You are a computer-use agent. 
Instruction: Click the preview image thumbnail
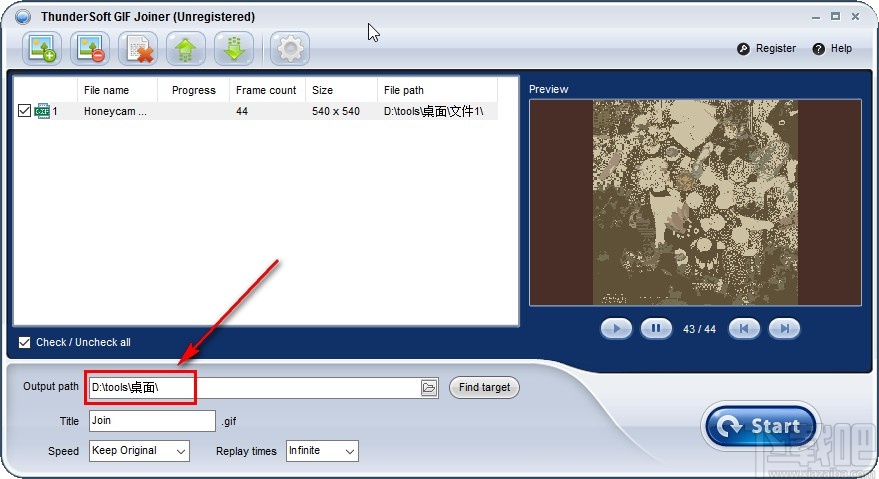click(x=695, y=202)
